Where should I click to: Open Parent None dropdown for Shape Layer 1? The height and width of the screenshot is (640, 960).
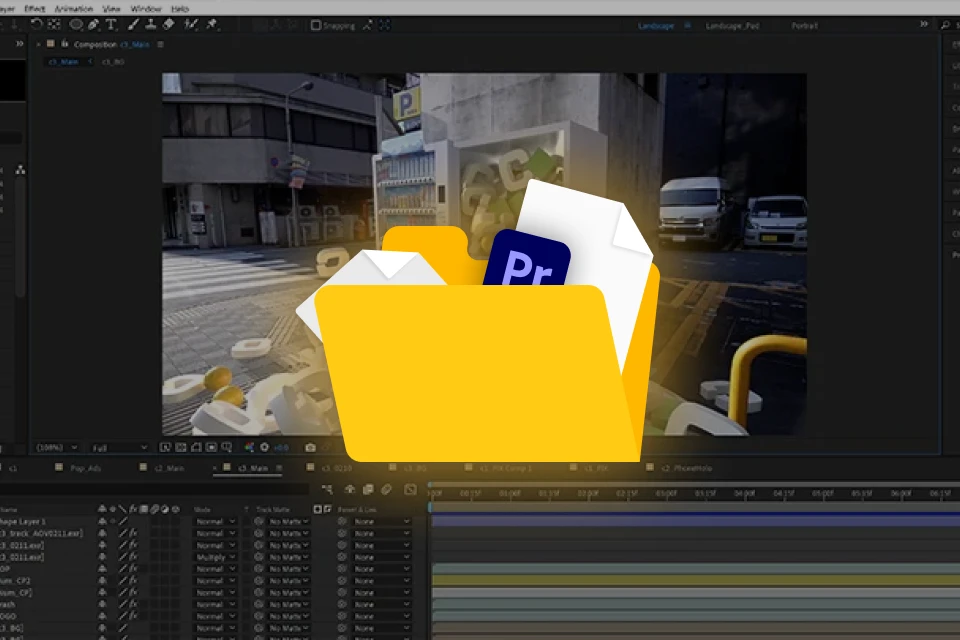(381, 522)
